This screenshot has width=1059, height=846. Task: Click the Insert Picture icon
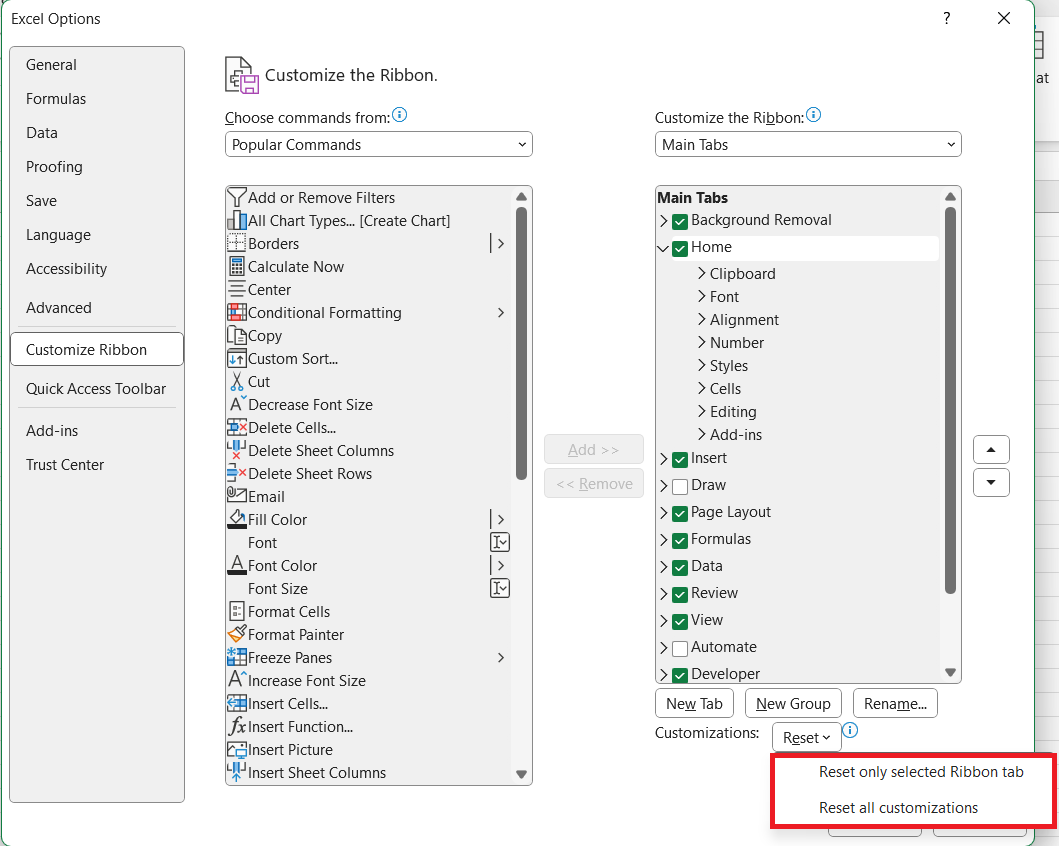click(x=236, y=749)
